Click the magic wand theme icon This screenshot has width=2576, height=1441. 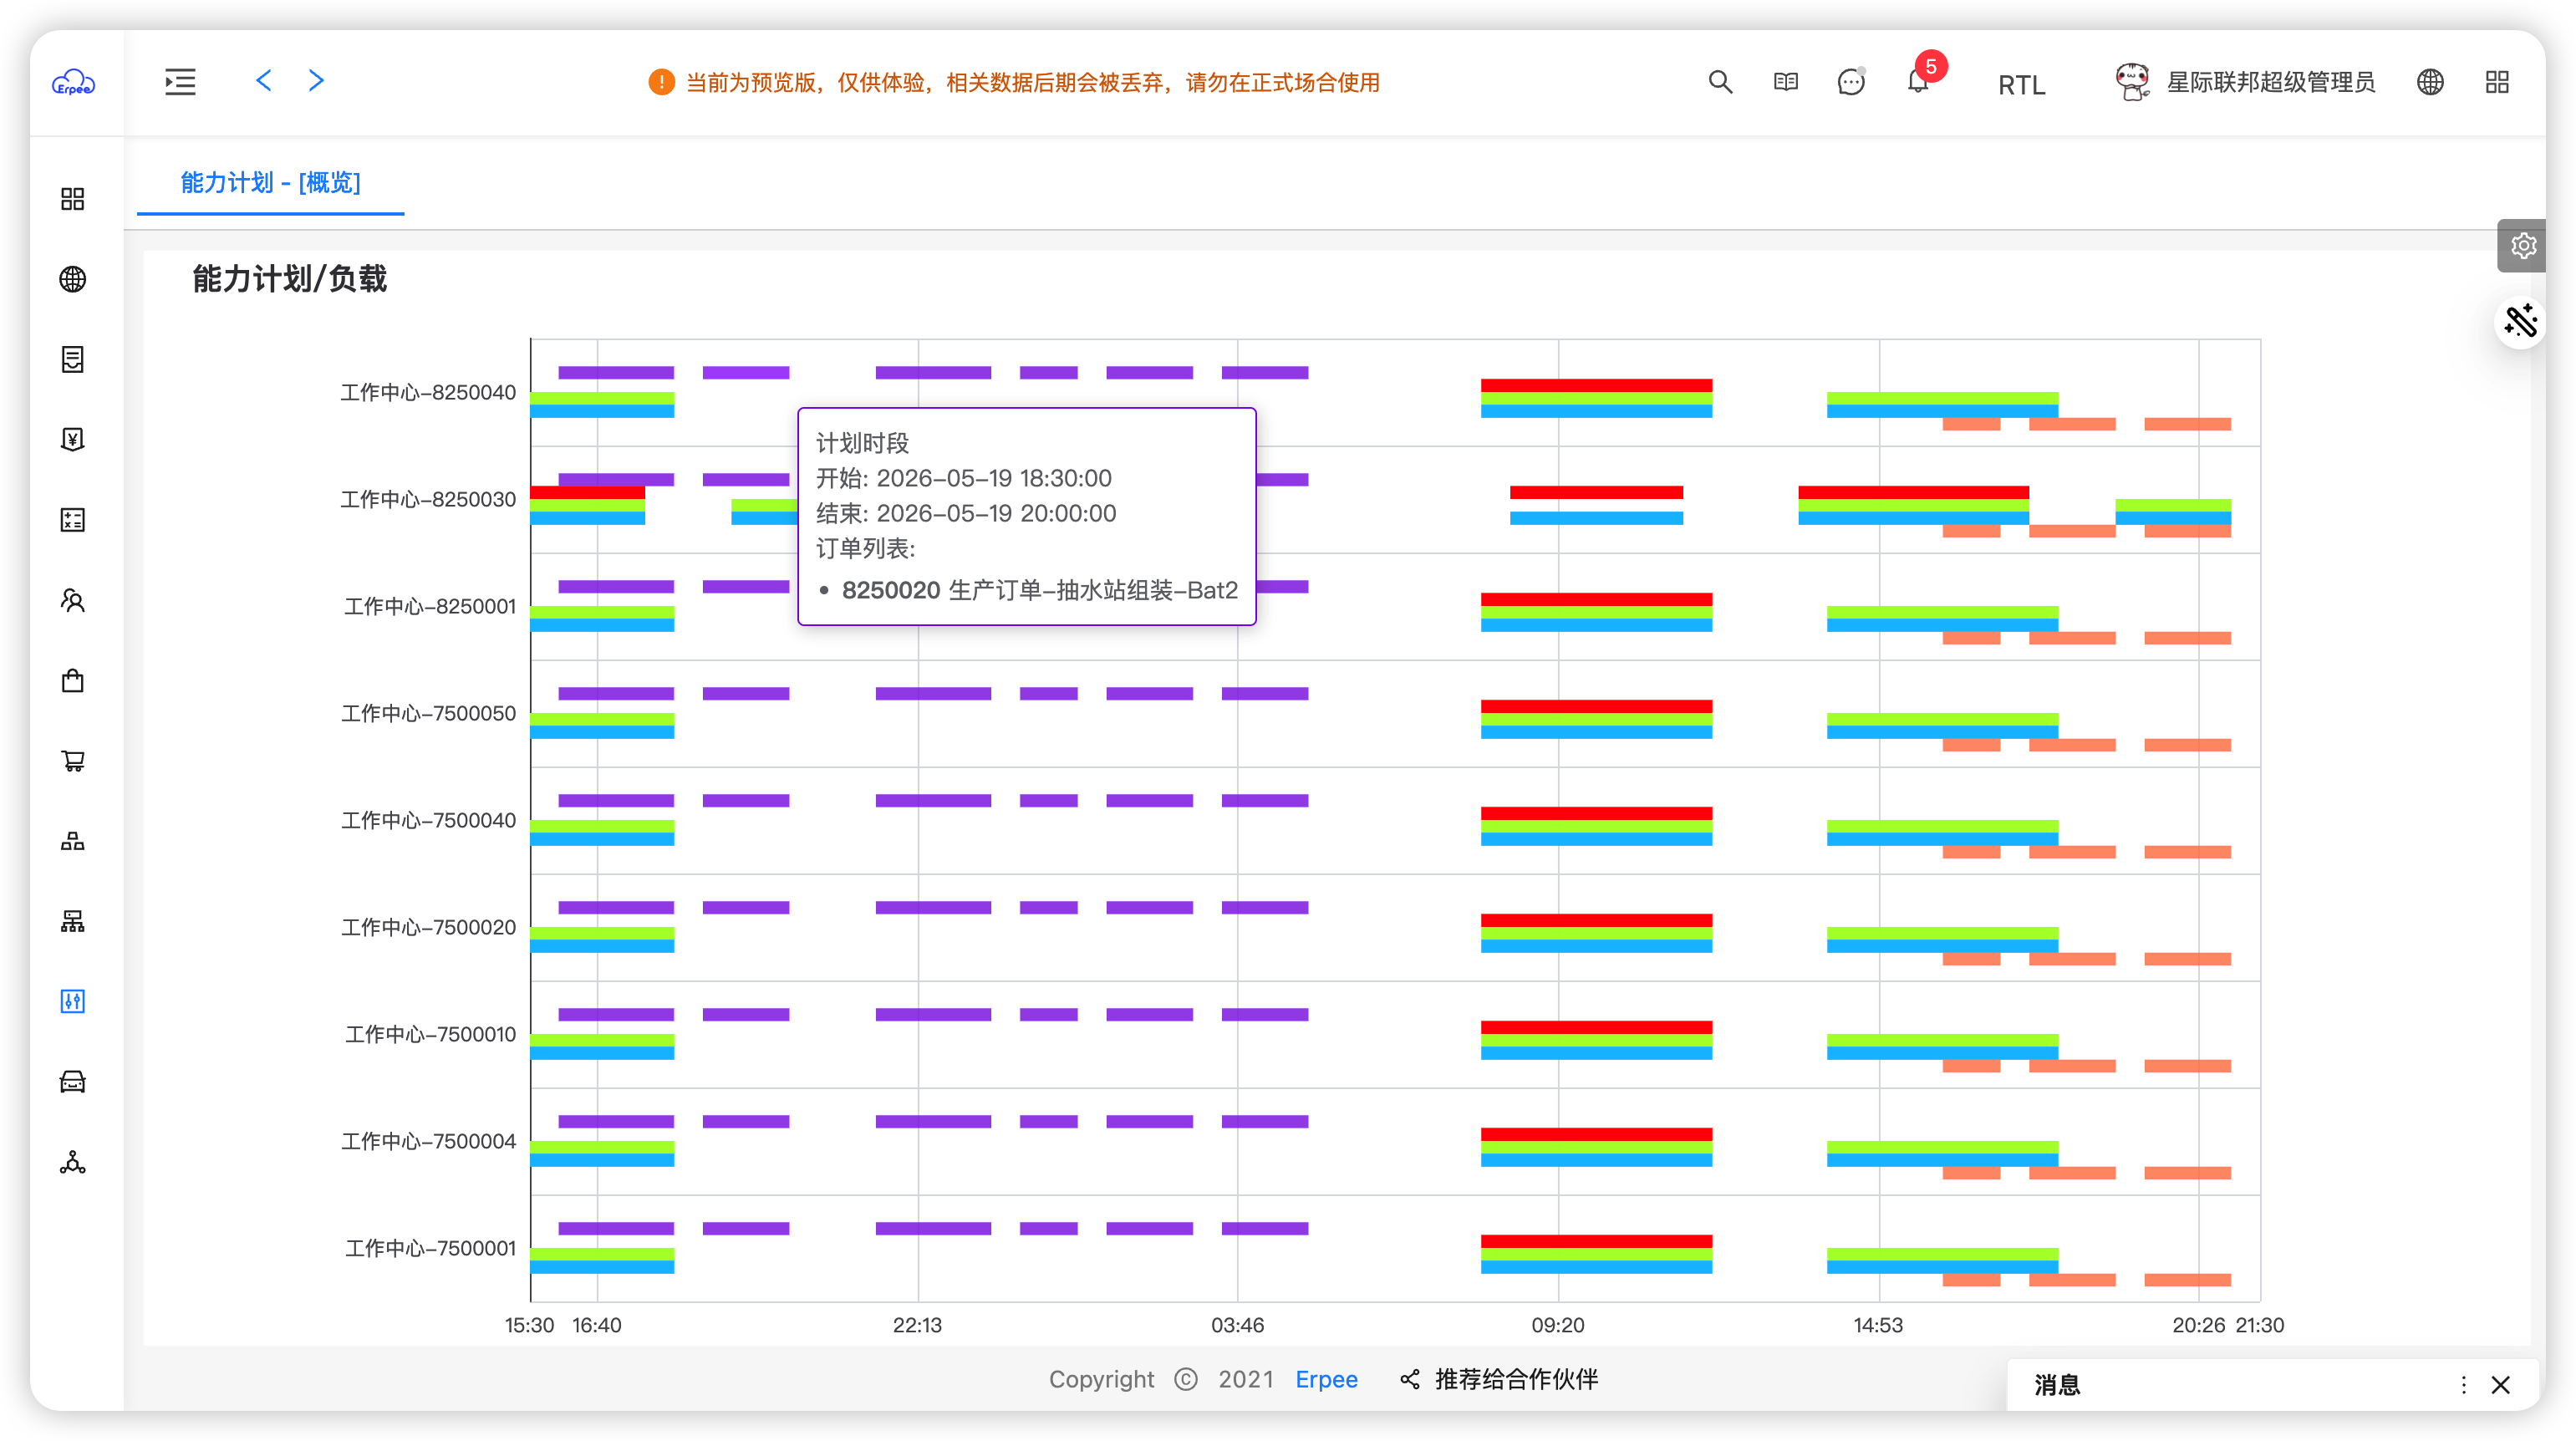(2520, 322)
